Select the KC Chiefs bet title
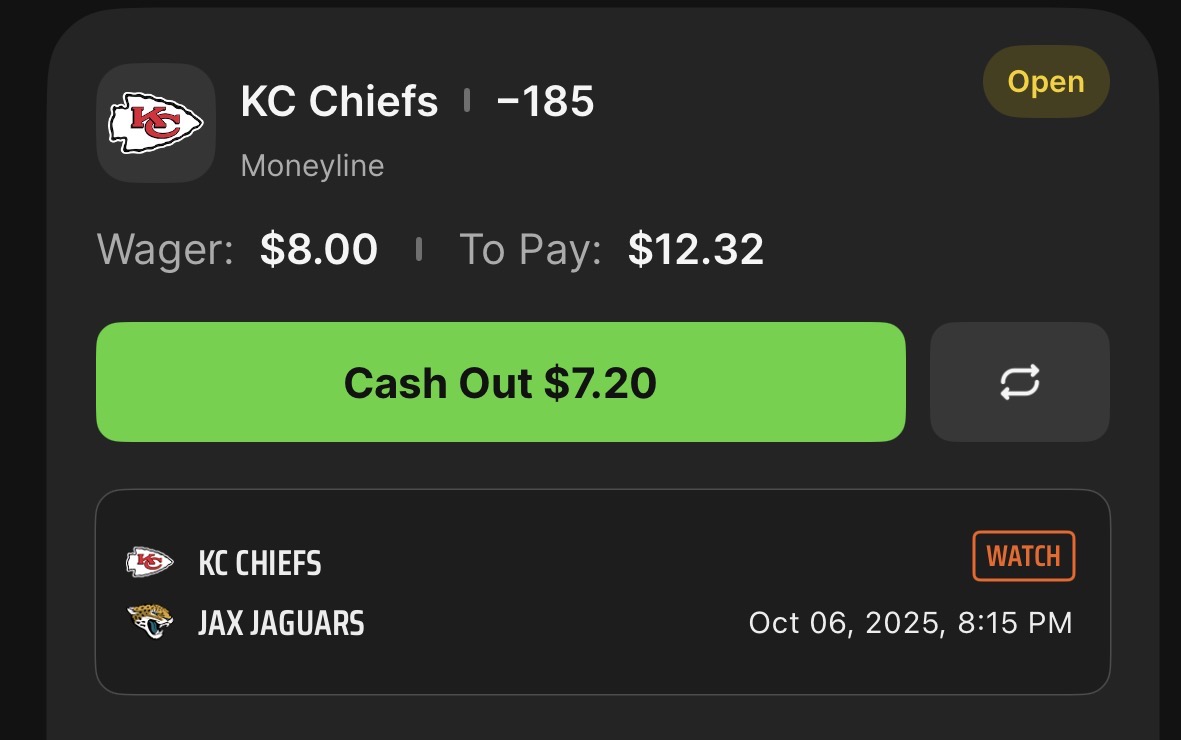1181x740 pixels. click(339, 101)
